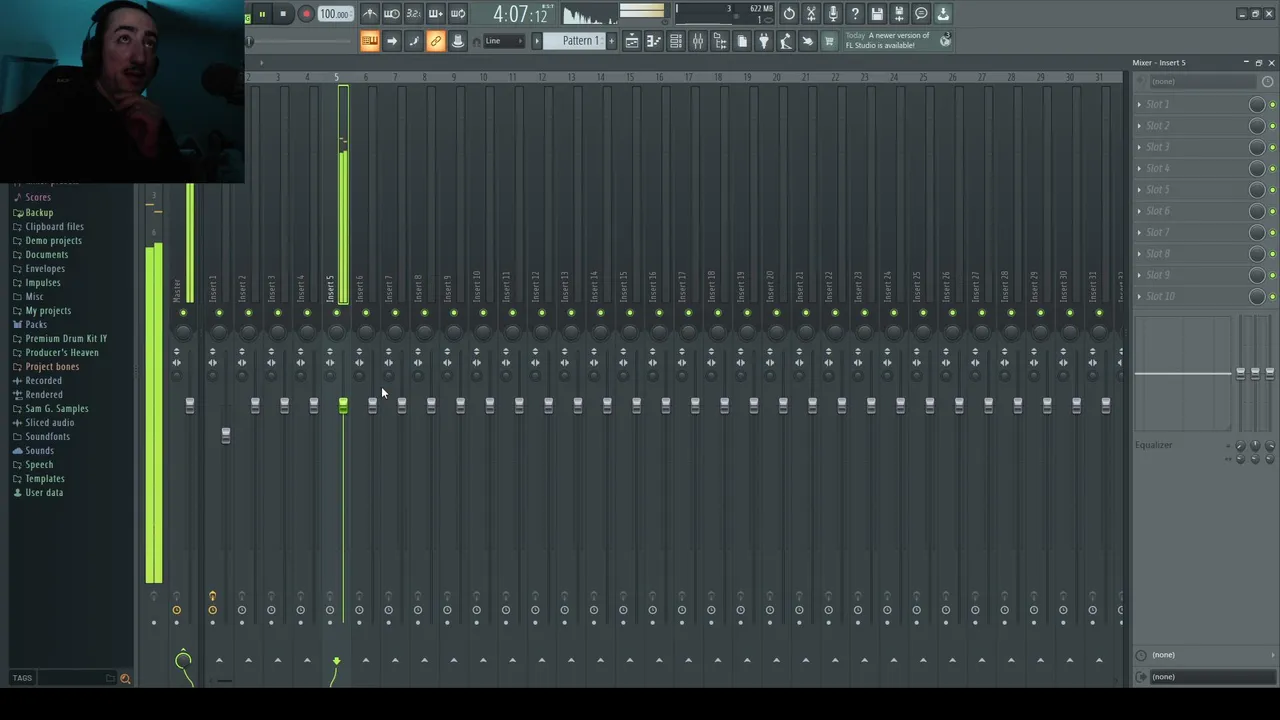This screenshot has width=1280, height=720.
Task: Toggle the Master track mute LED
Action: point(183,314)
